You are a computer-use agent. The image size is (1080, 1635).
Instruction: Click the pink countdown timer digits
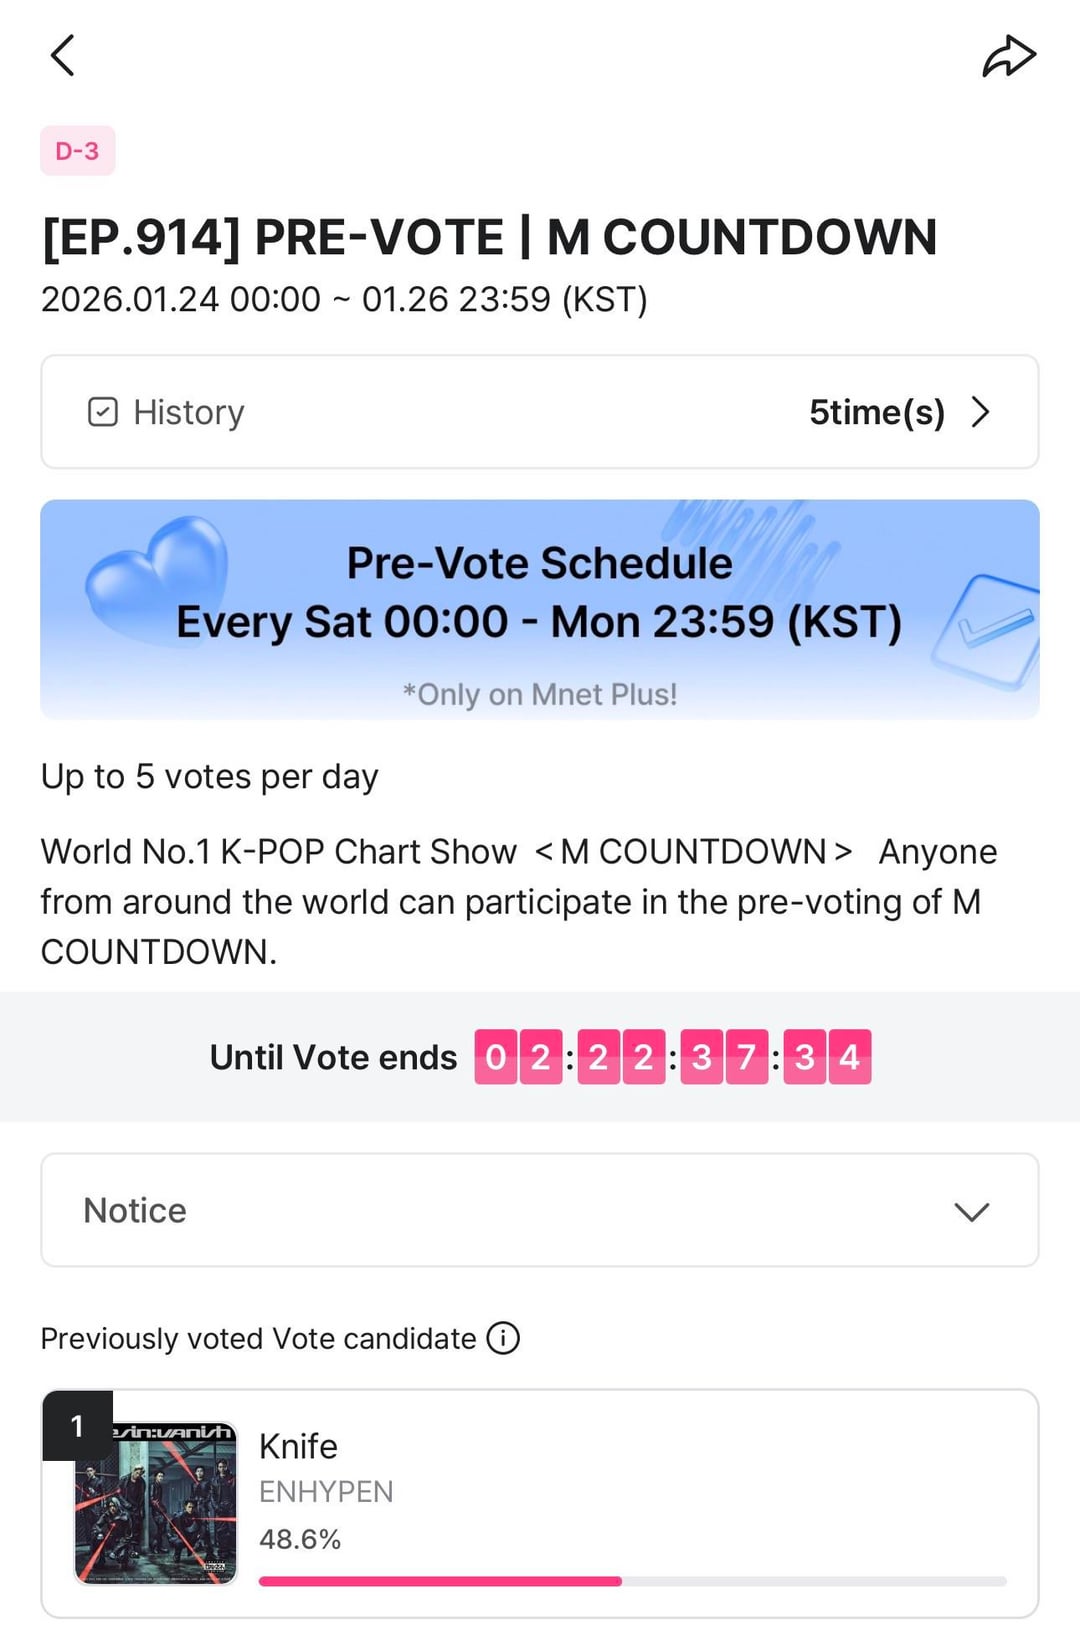pyautogui.click(x=672, y=1057)
